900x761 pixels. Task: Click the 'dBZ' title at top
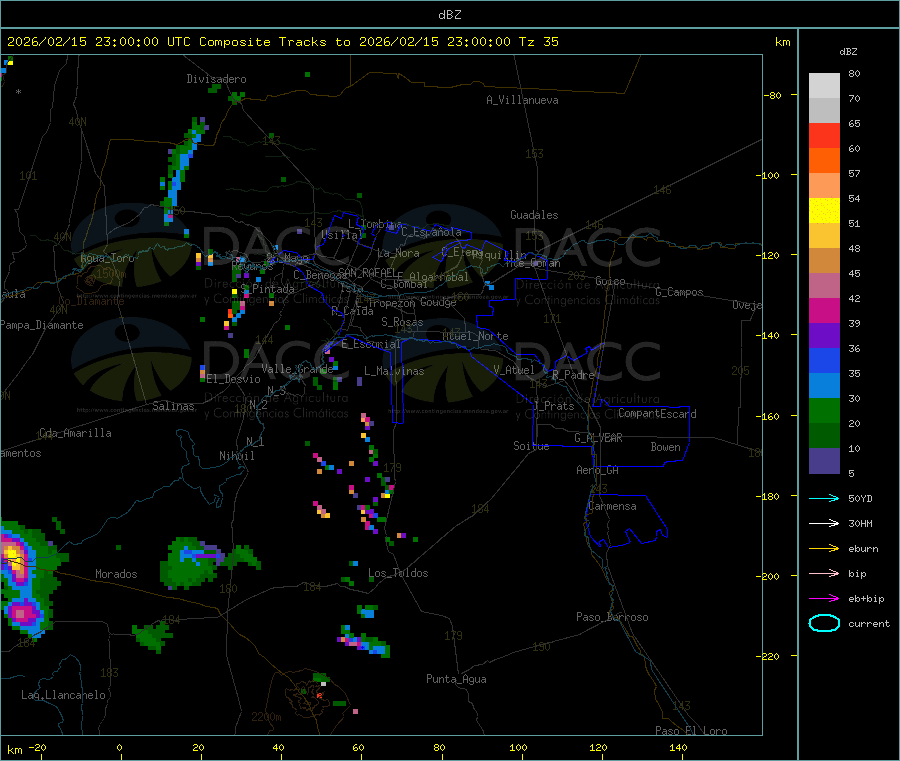[449, 15]
